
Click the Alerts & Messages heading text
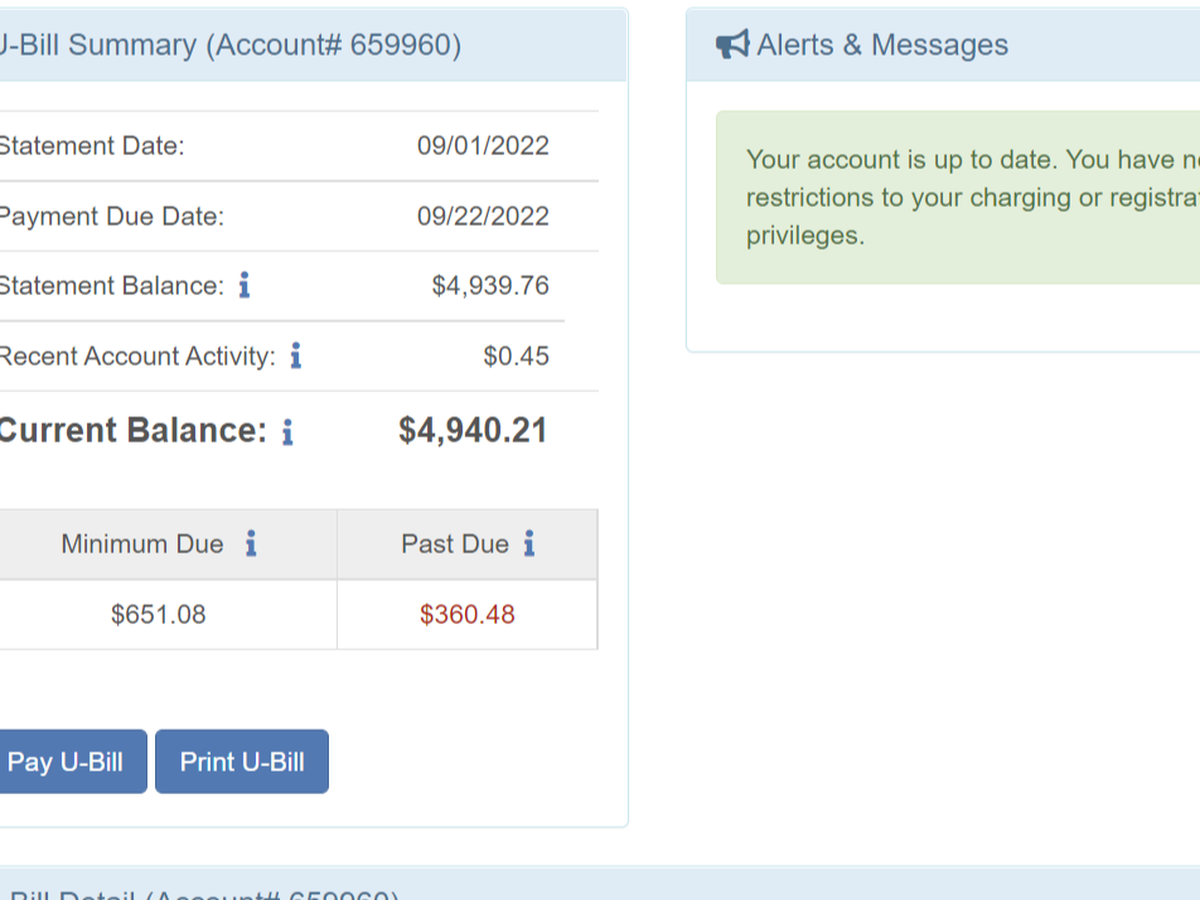pyautogui.click(x=882, y=45)
